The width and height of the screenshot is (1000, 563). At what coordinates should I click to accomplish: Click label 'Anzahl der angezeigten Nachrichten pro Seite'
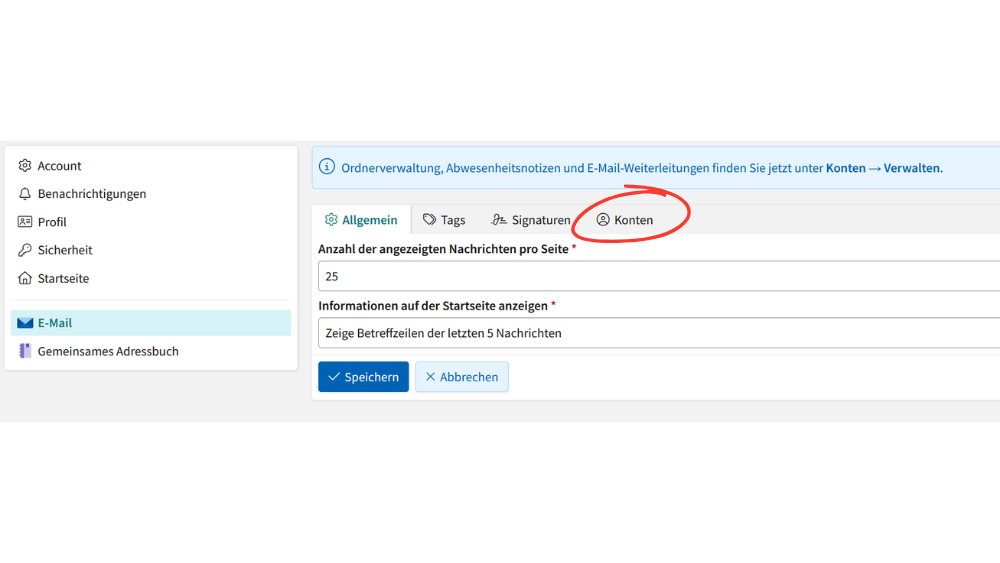pos(443,249)
